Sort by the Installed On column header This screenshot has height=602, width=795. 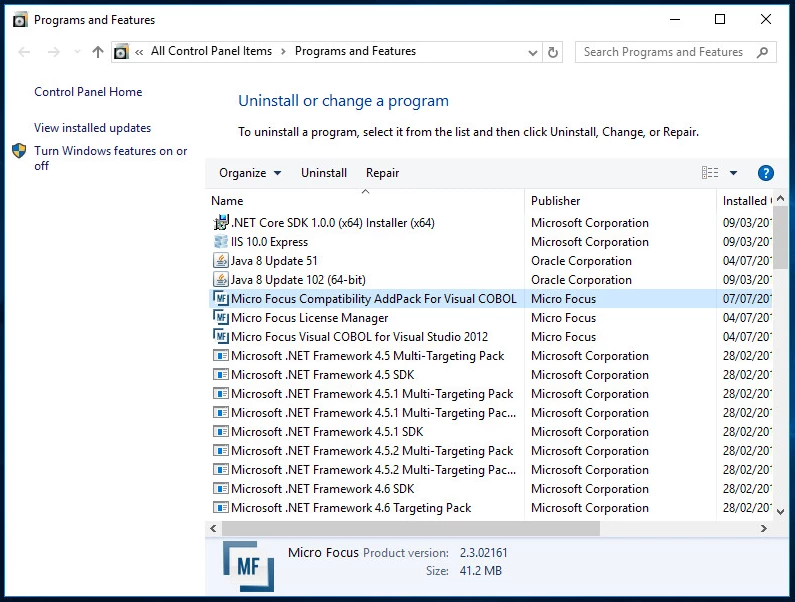[746, 201]
